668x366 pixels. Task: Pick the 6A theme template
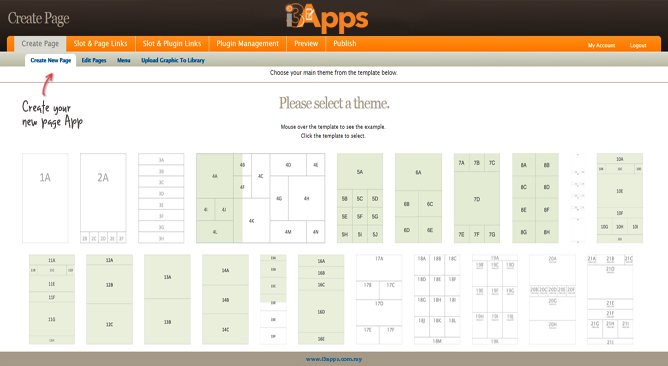(x=418, y=198)
